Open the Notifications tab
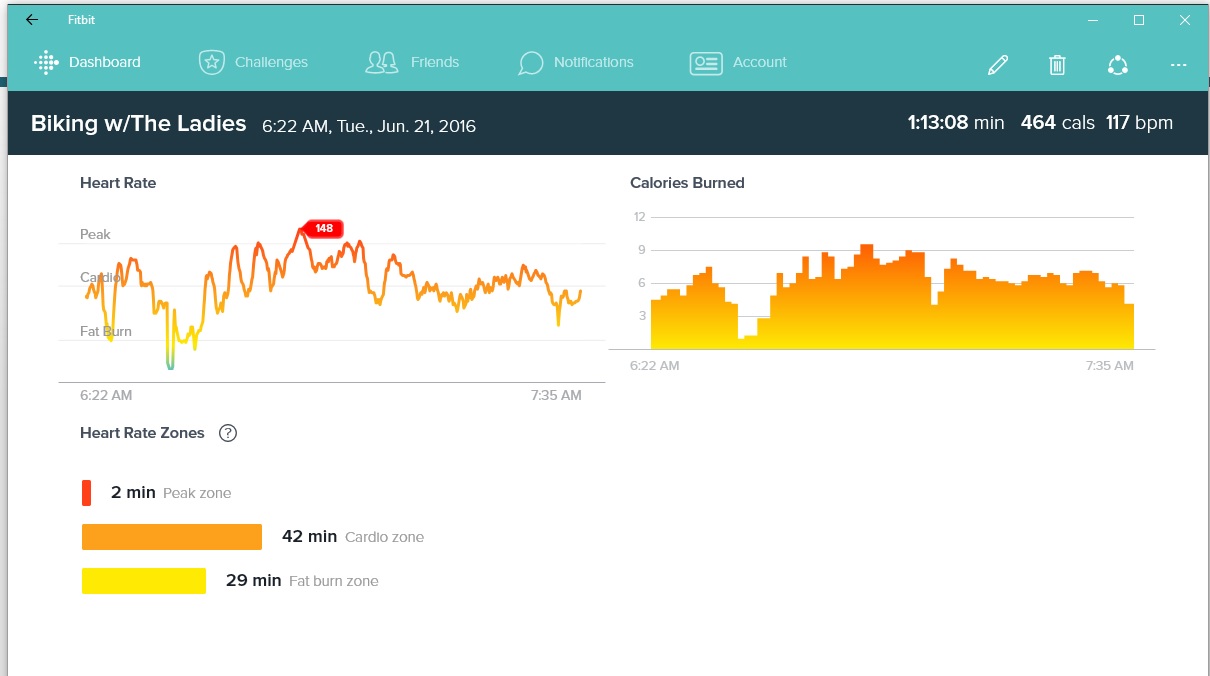The image size is (1210, 676). point(576,62)
